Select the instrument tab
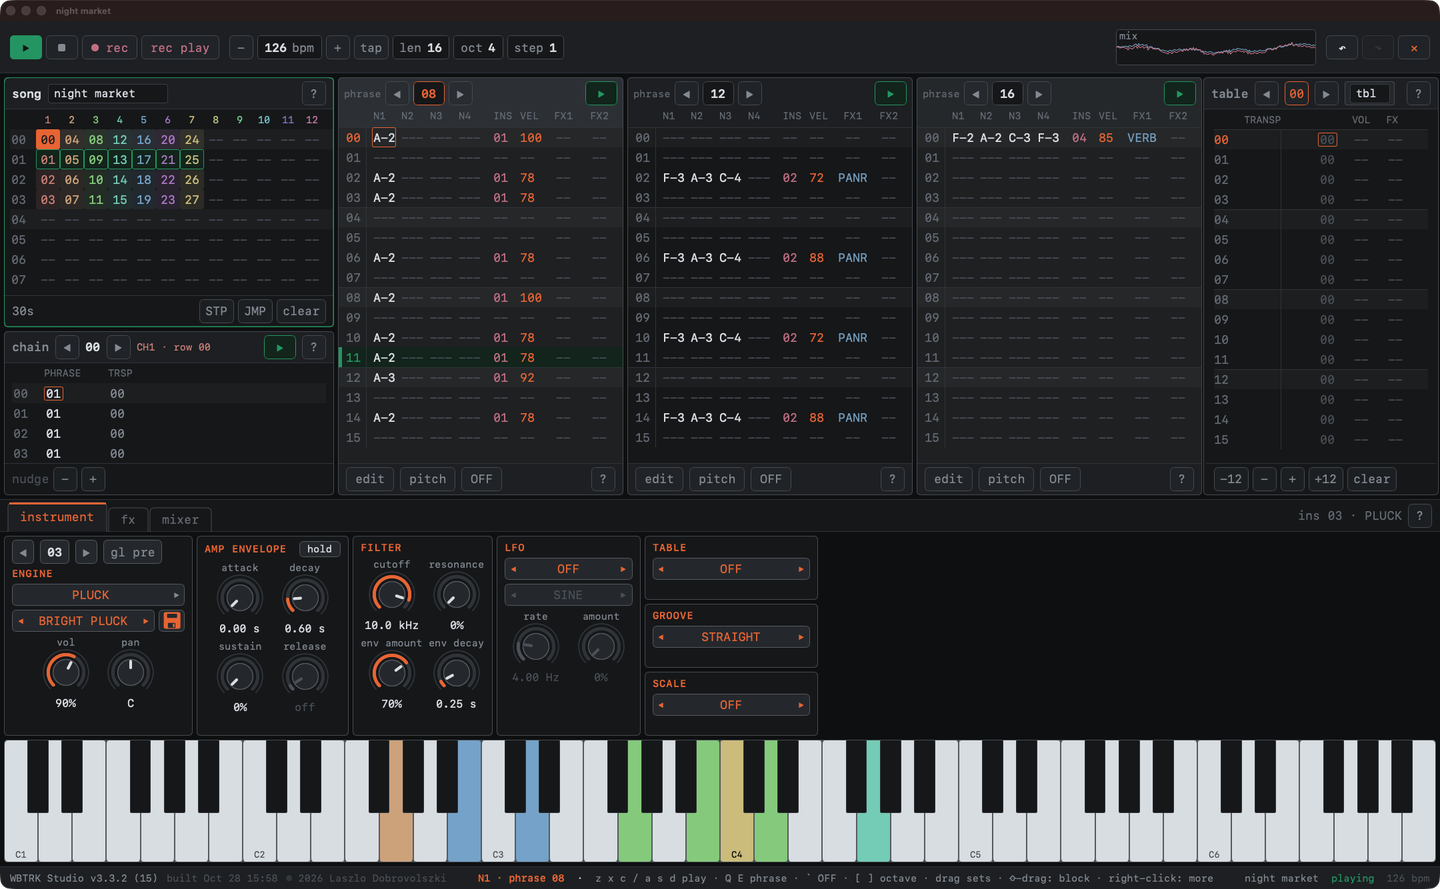Screen dimensions: 1440x889 tap(57, 517)
